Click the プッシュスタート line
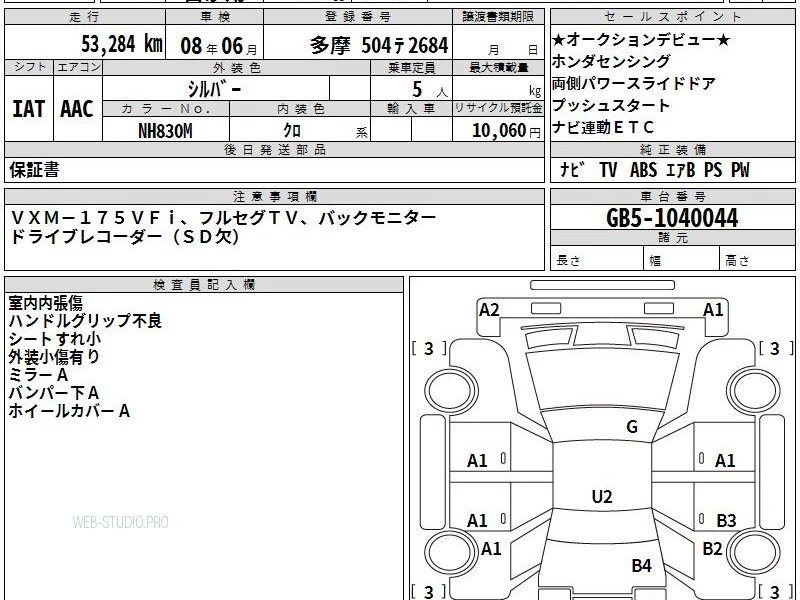800x600 pixels. click(611, 105)
